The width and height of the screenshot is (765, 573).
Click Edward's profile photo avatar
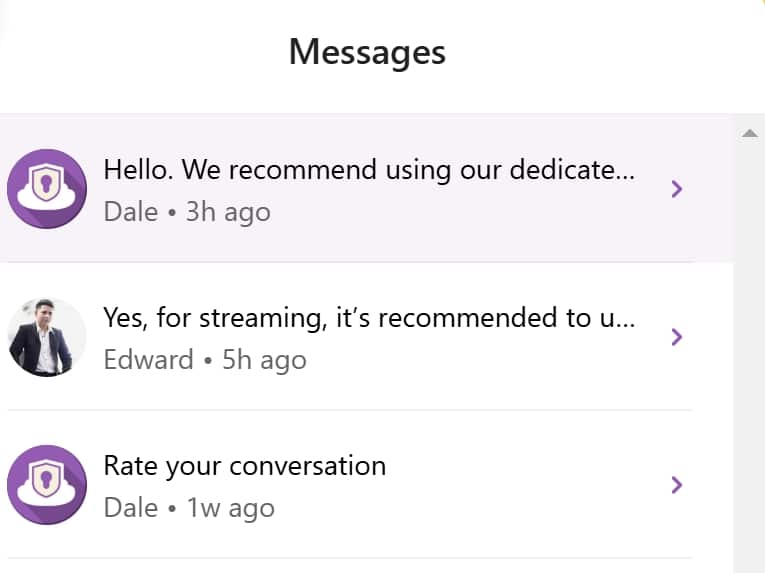click(x=47, y=337)
